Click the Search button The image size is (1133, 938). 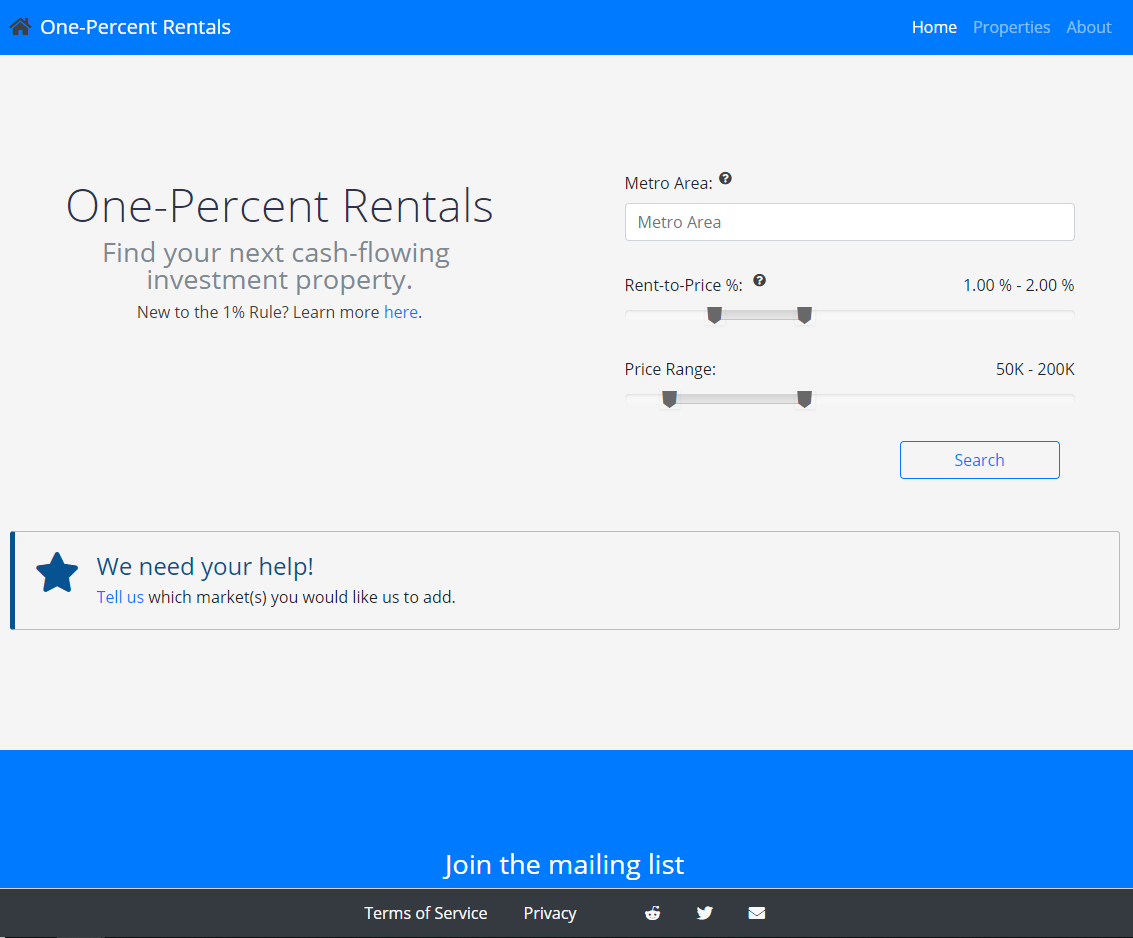tap(979, 460)
